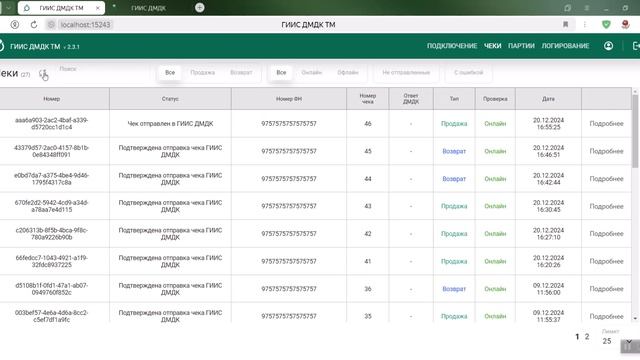Click the ГИИС ДМДК ТМ app logo

click(x=2, y=46)
